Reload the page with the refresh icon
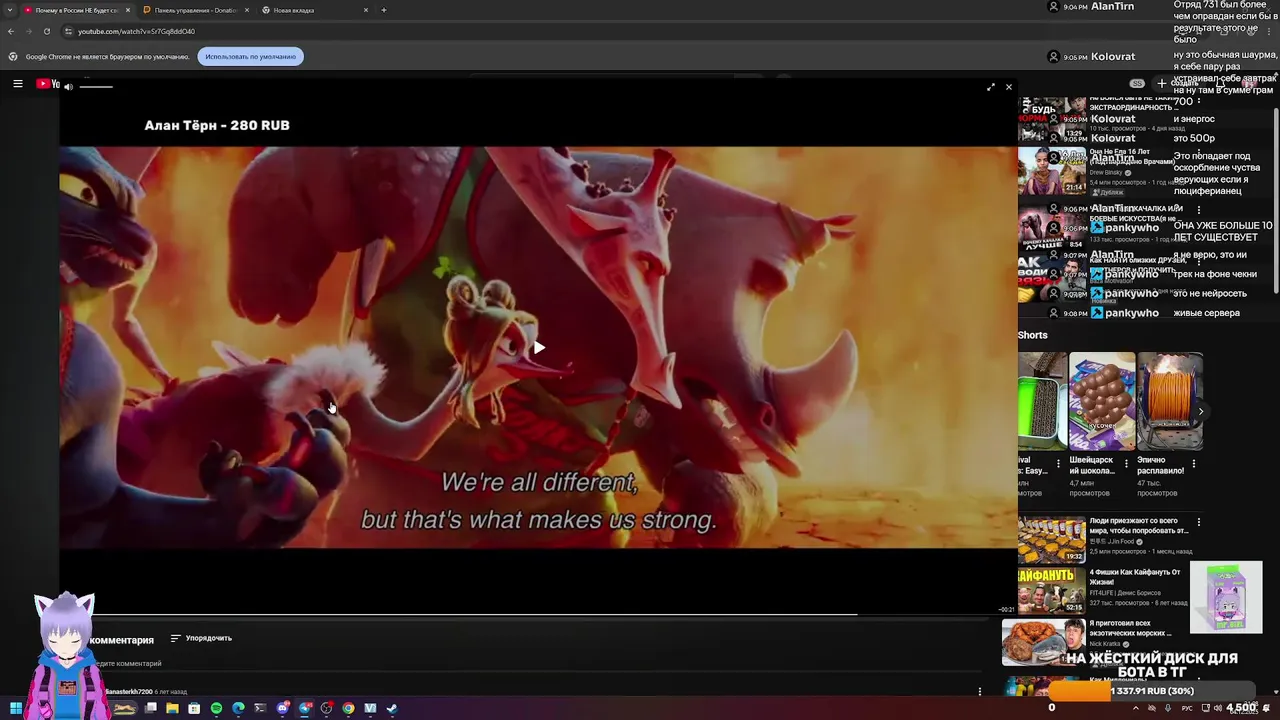The height and width of the screenshot is (720, 1280). point(46,31)
